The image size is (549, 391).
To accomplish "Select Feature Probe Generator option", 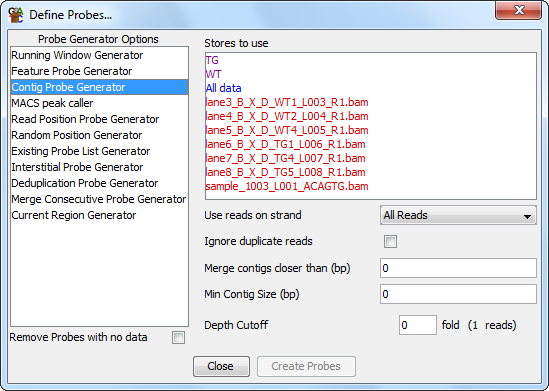I will click(99, 71).
